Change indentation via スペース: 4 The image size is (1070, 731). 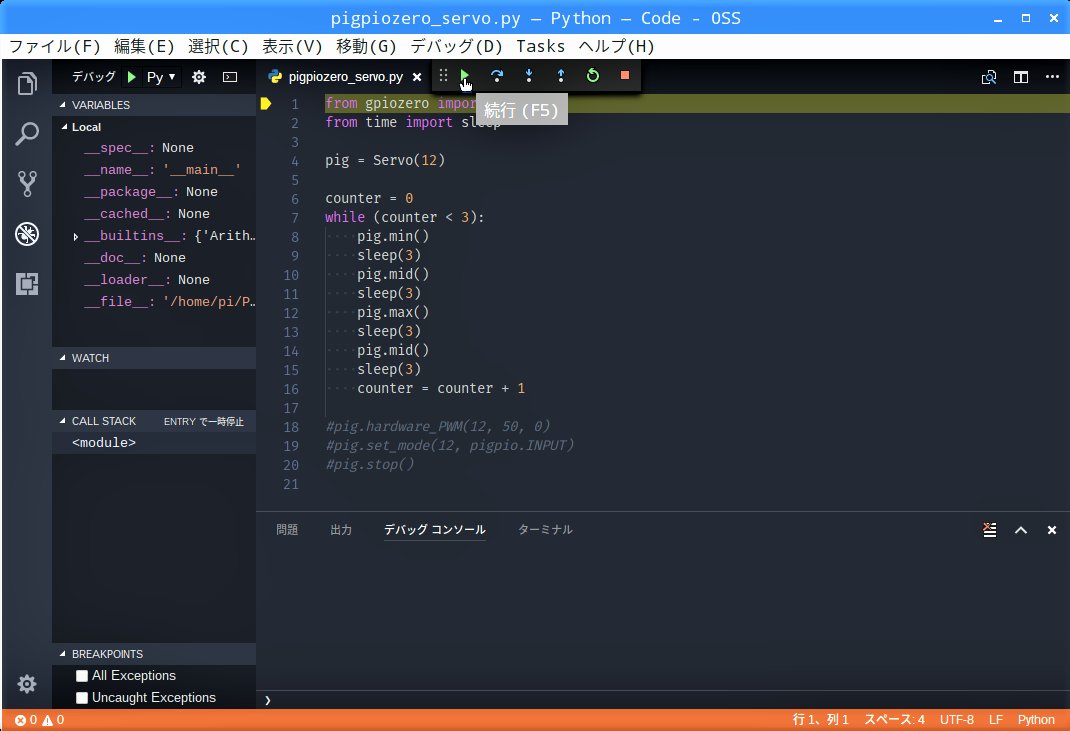click(x=895, y=720)
